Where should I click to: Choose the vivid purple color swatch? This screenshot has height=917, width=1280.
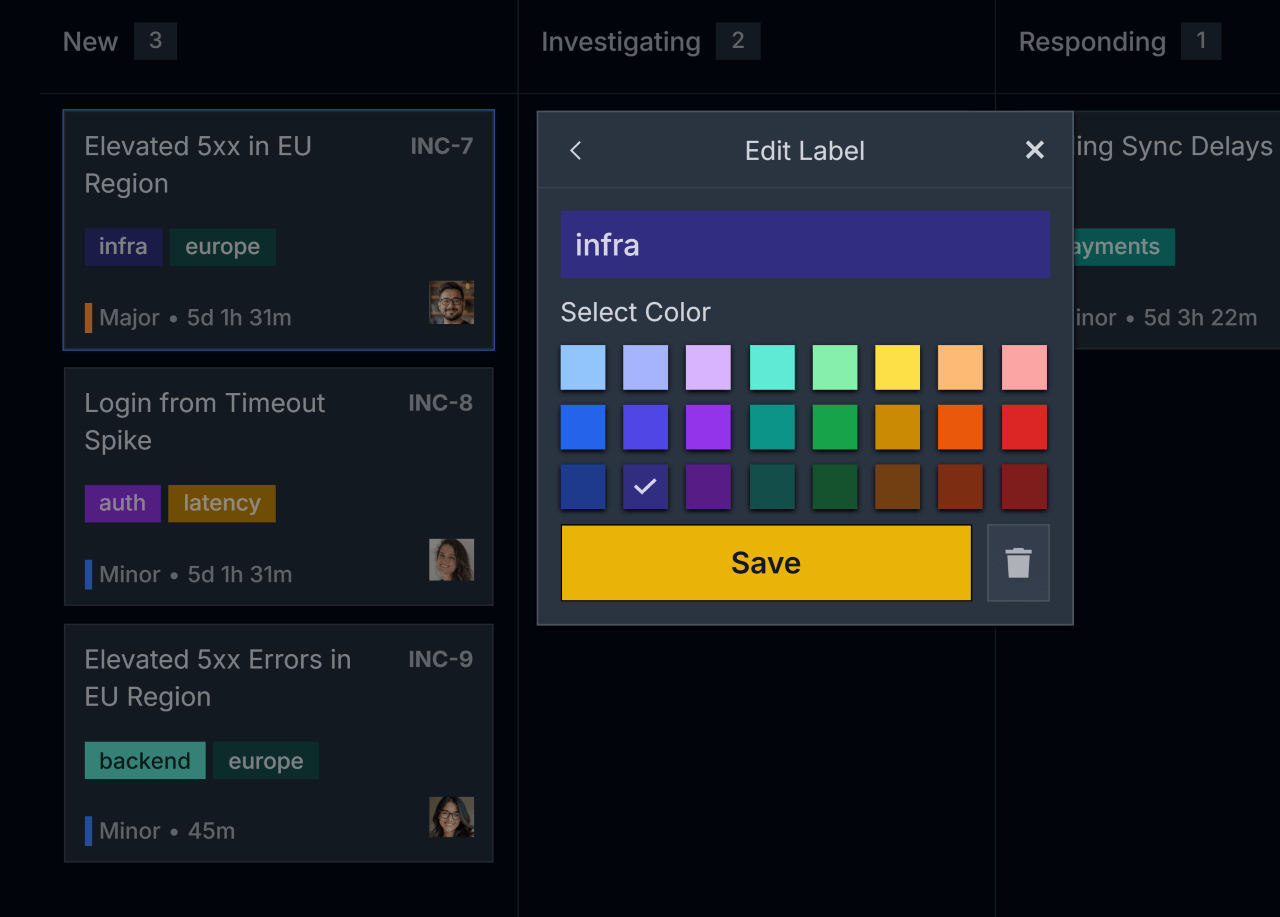(708, 427)
